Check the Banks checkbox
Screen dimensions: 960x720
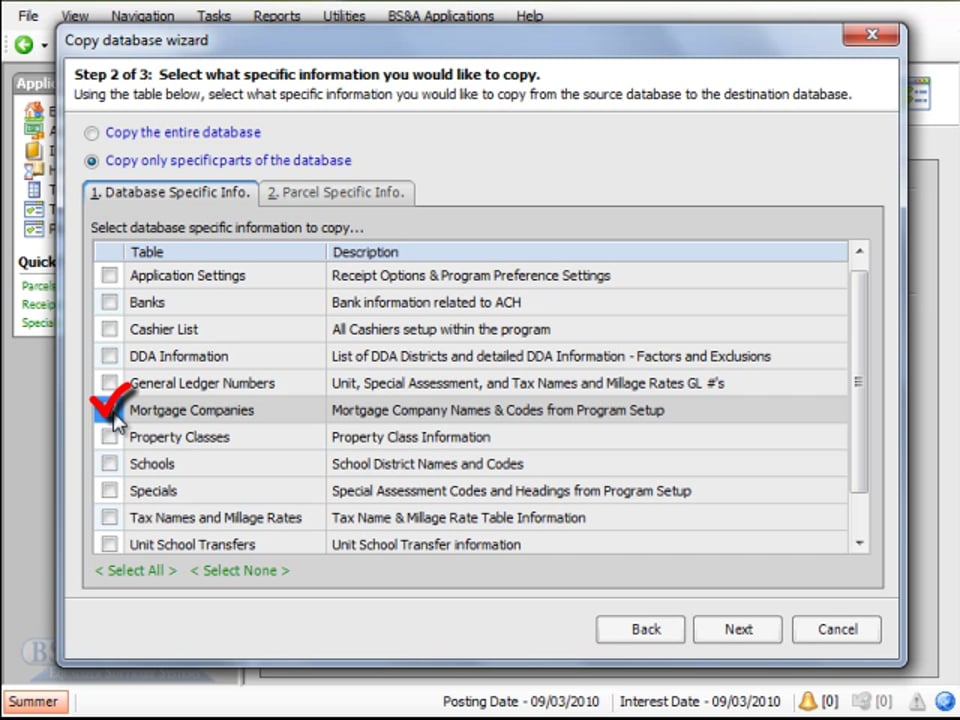point(110,302)
